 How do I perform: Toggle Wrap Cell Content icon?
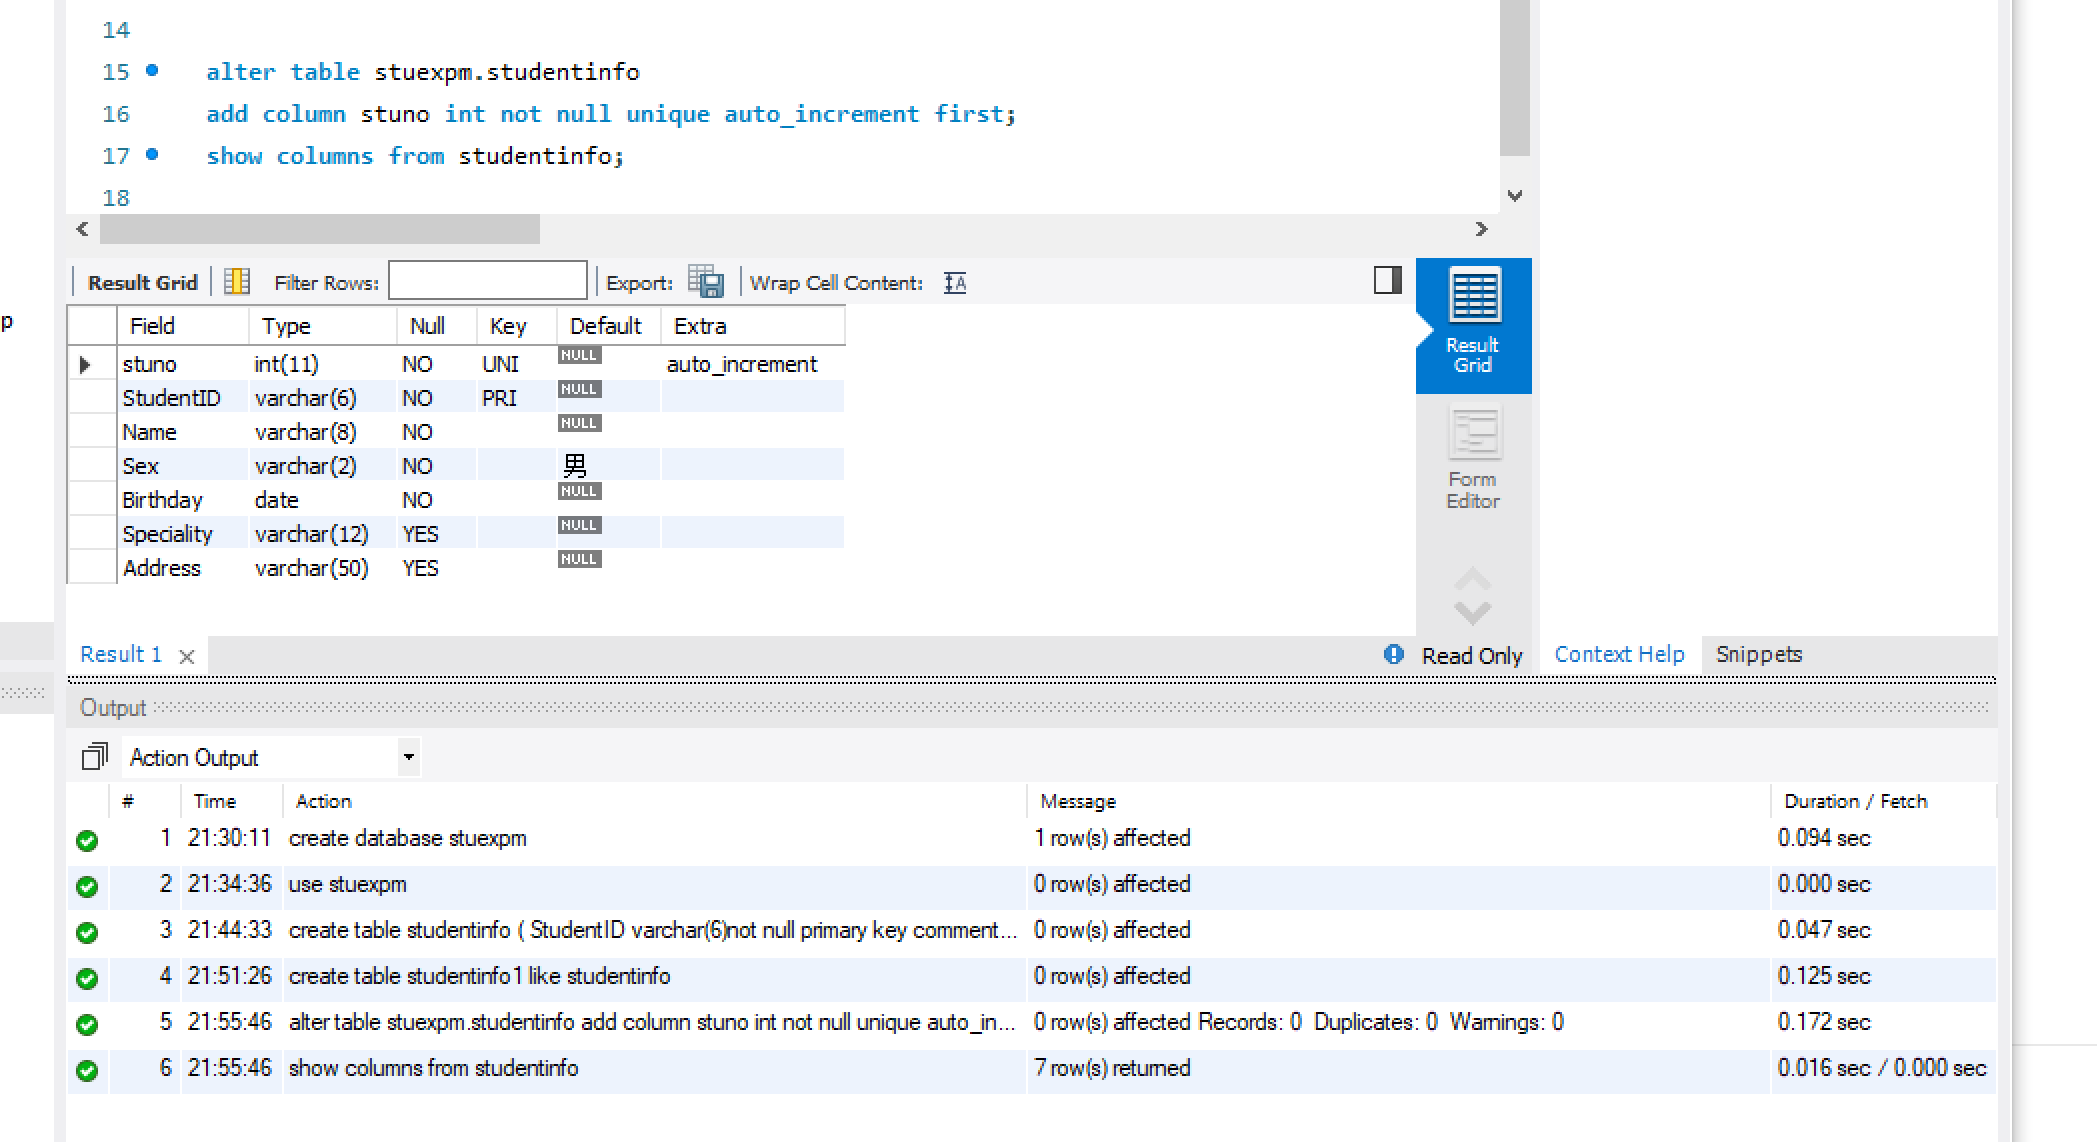tap(955, 283)
